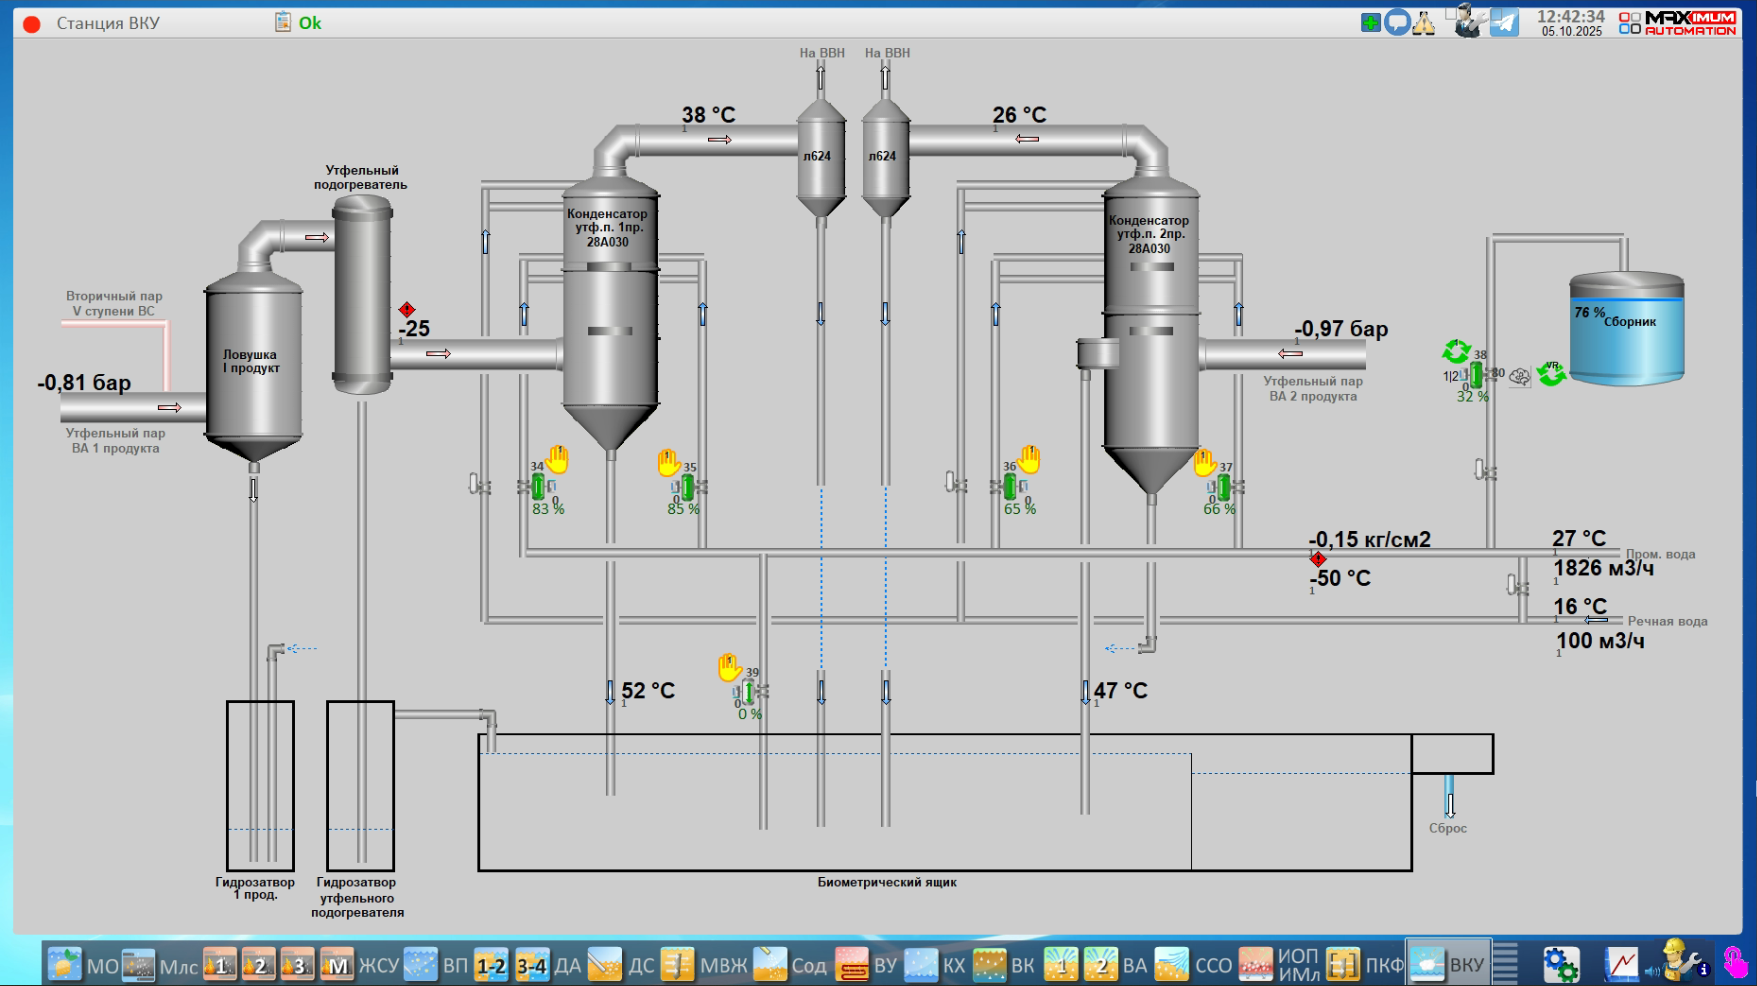Click the red status indicator circle

pos(32,24)
